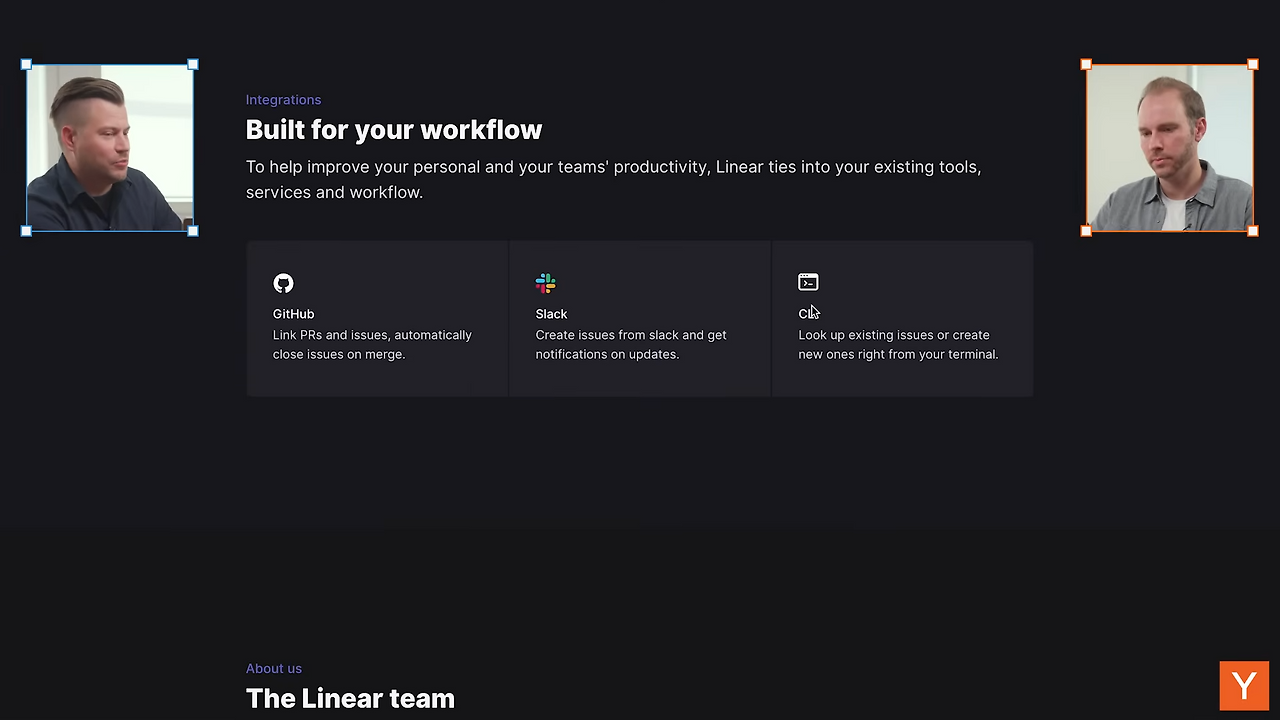Click "The Linear team" heading
Screen dimensions: 1280x720
pos(350,698)
